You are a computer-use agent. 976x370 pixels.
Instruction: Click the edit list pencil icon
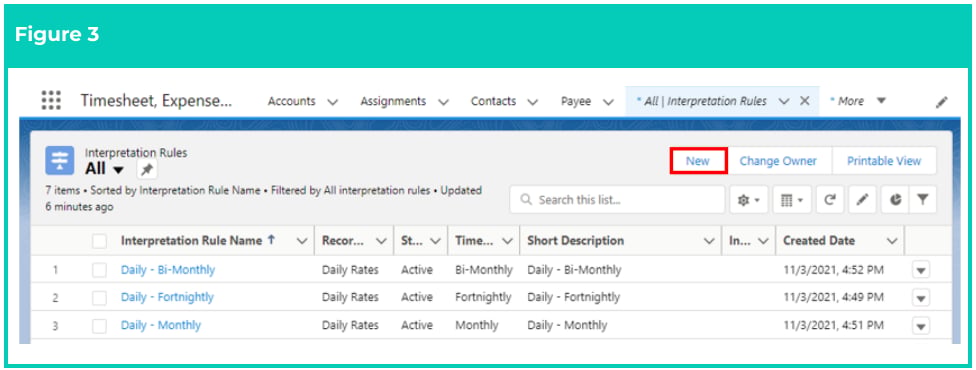[x=862, y=200]
